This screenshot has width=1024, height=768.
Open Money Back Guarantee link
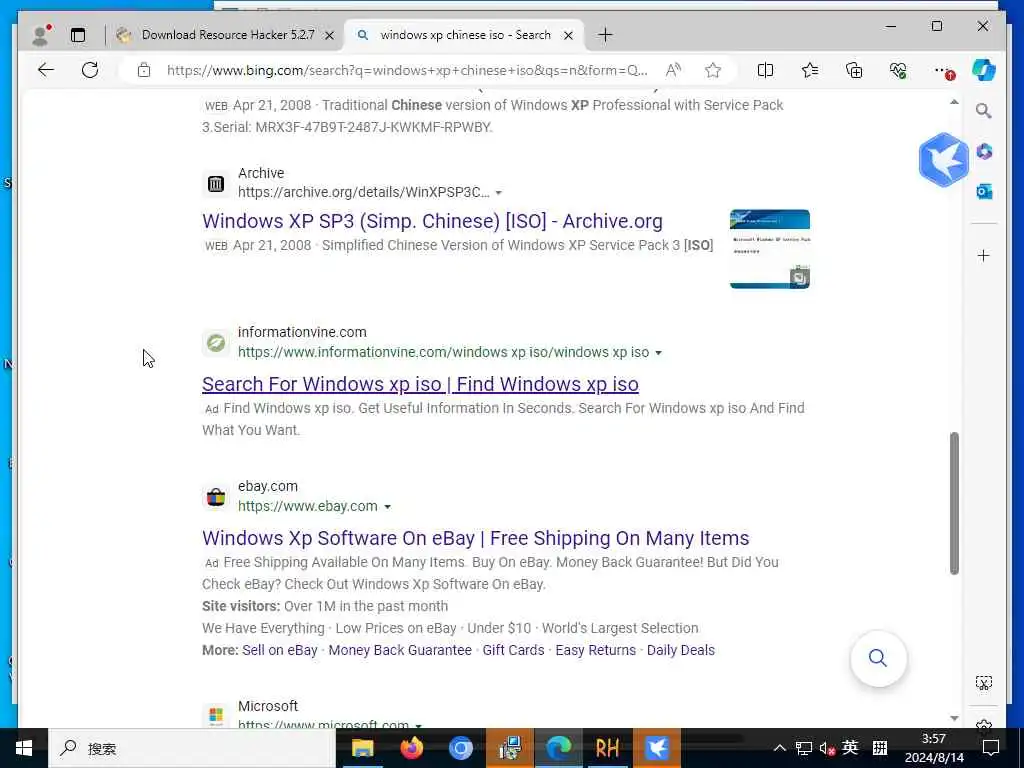pyautogui.click(x=400, y=650)
